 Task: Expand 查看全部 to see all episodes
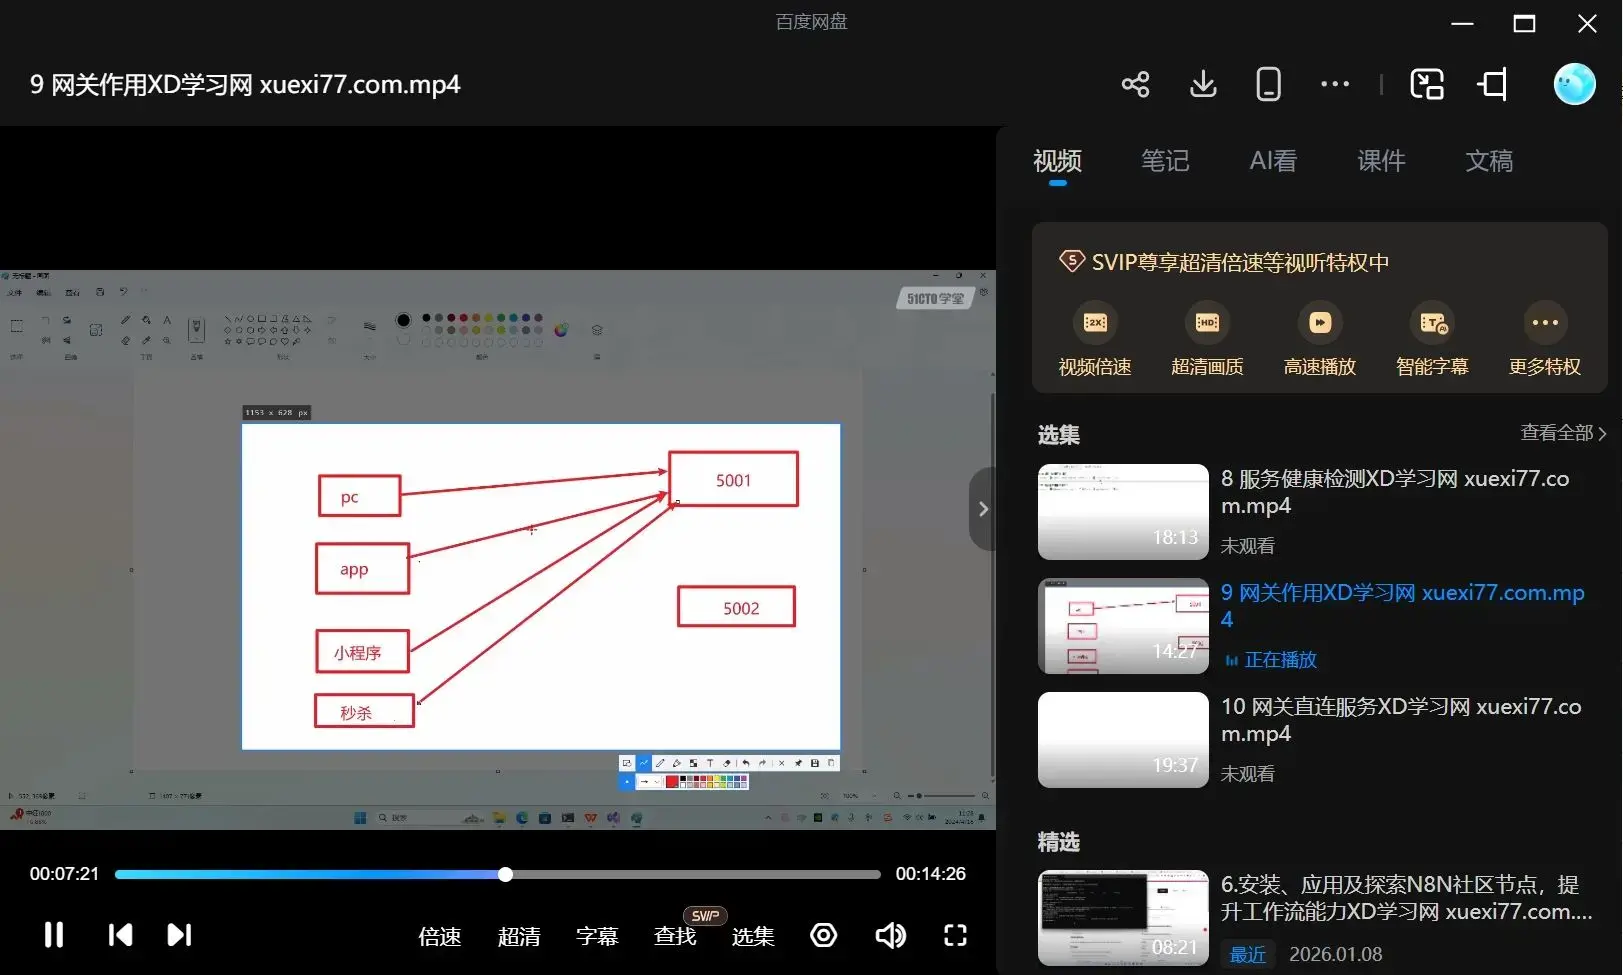[x=1561, y=432]
